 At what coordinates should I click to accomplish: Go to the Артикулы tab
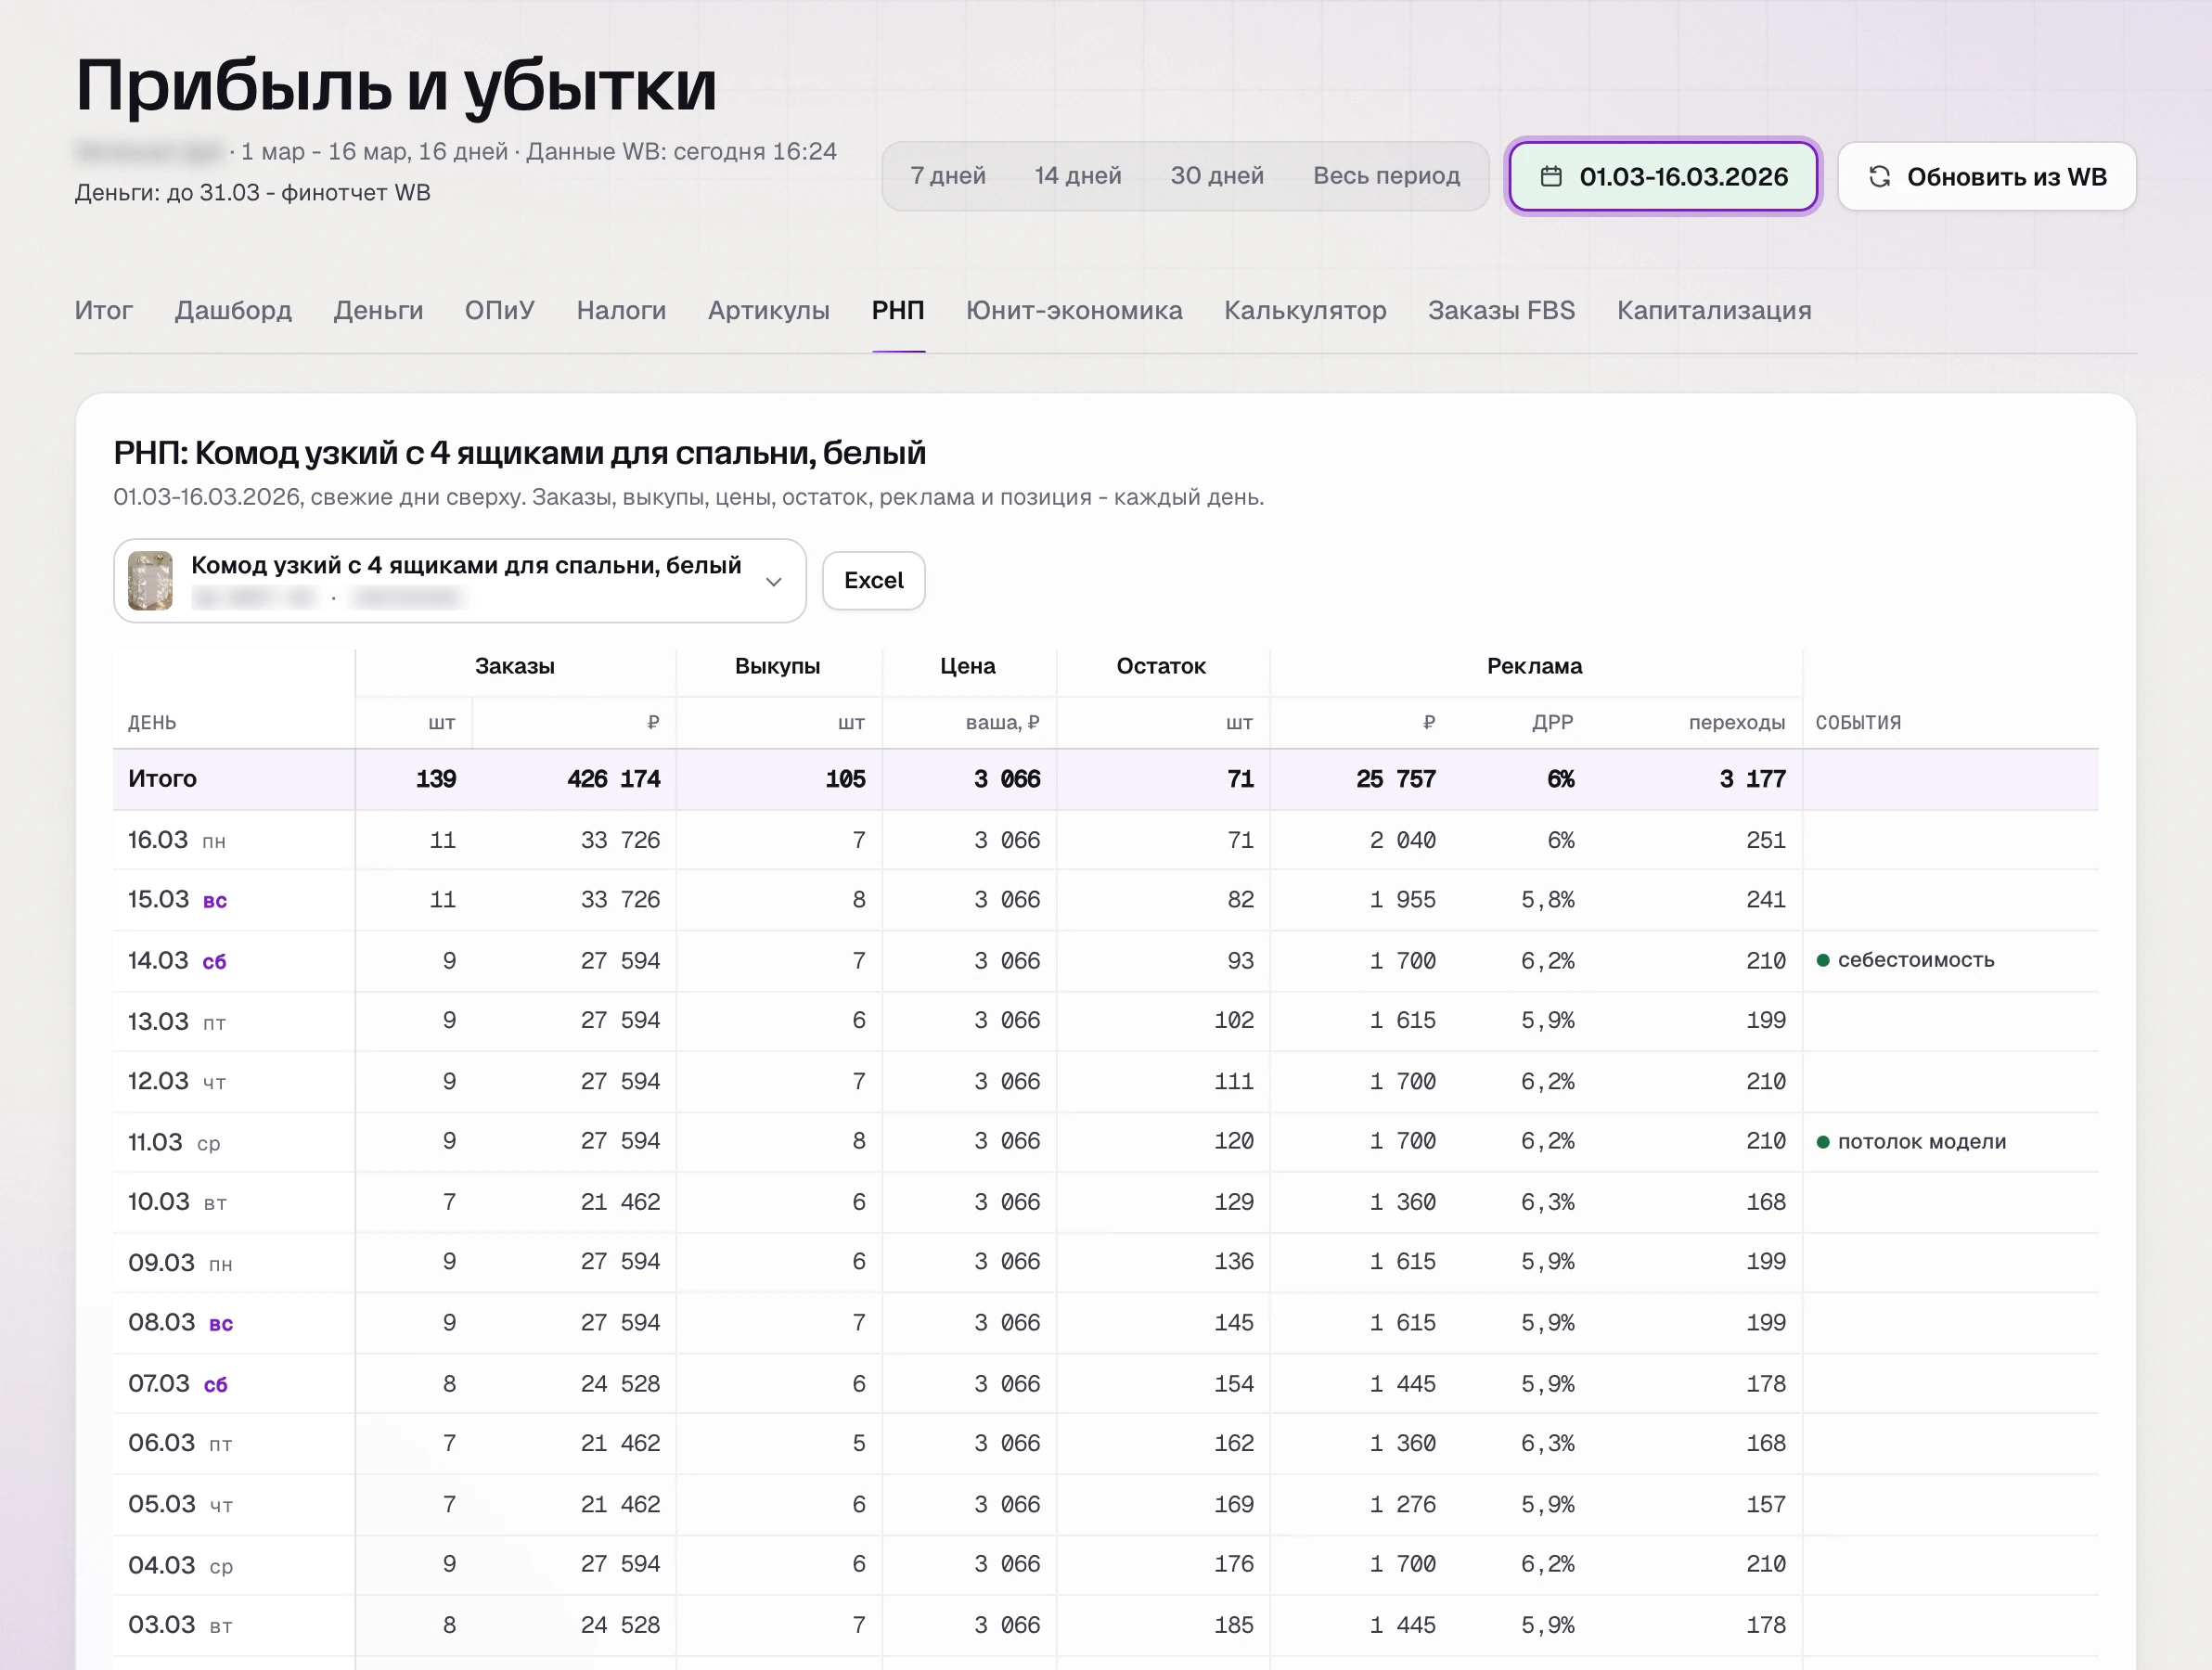tap(768, 310)
